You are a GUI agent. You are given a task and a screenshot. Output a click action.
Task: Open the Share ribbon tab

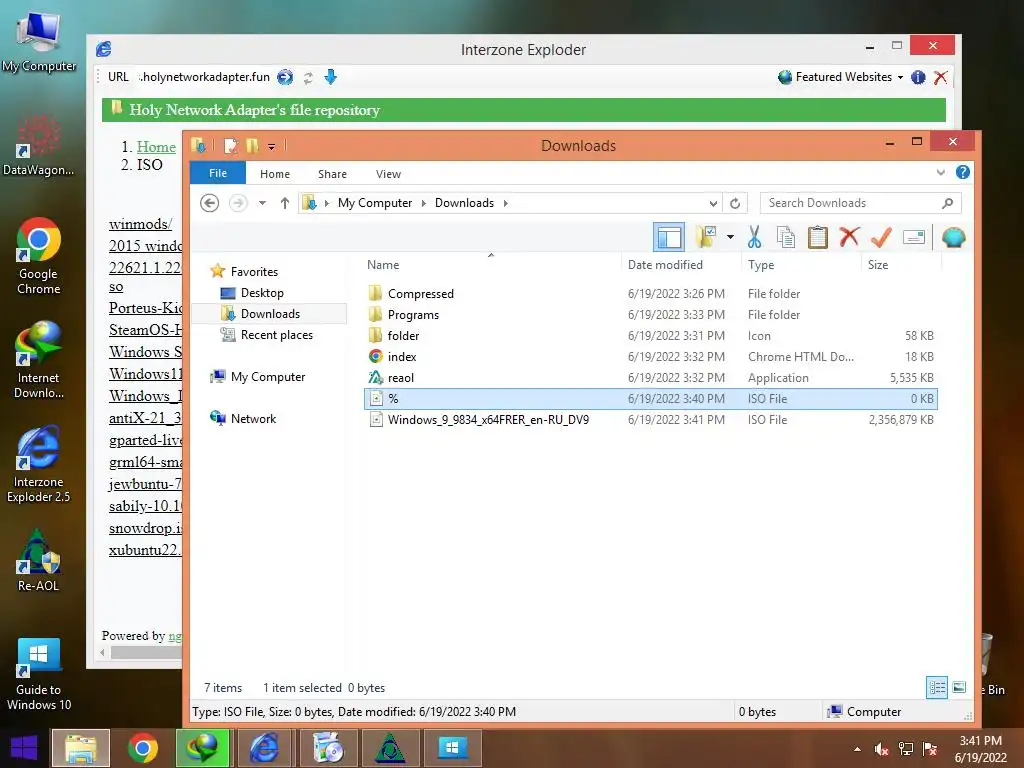332,174
